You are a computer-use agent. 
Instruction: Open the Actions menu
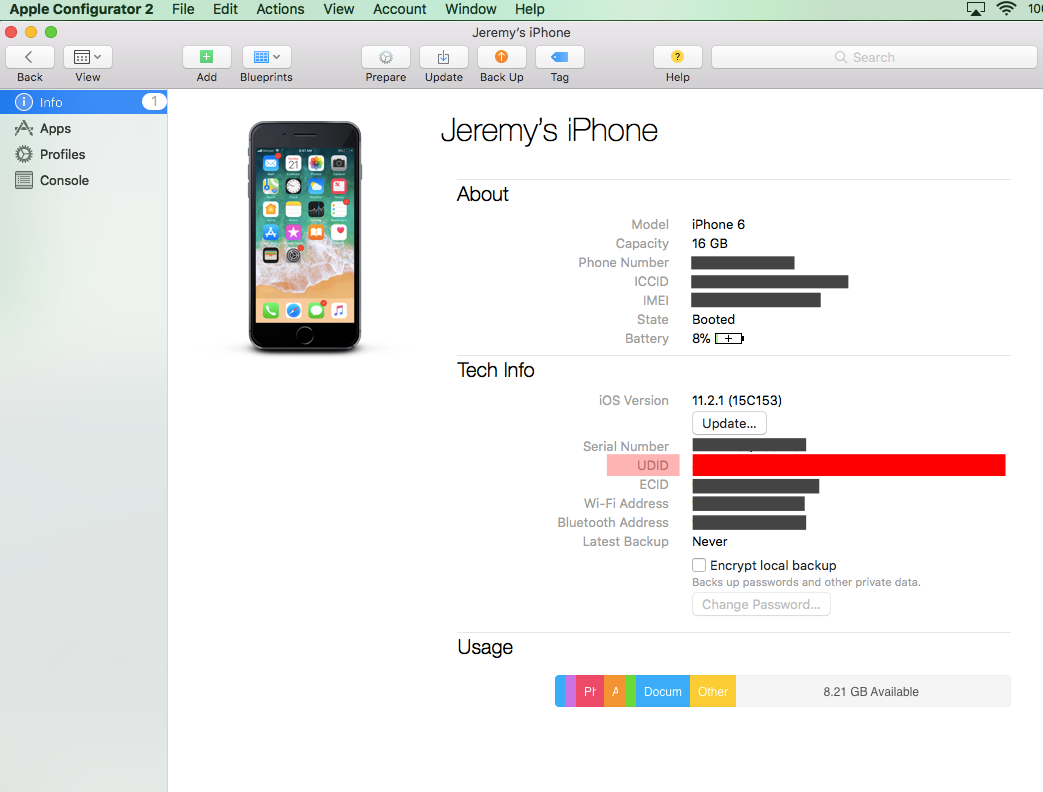tap(280, 9)
